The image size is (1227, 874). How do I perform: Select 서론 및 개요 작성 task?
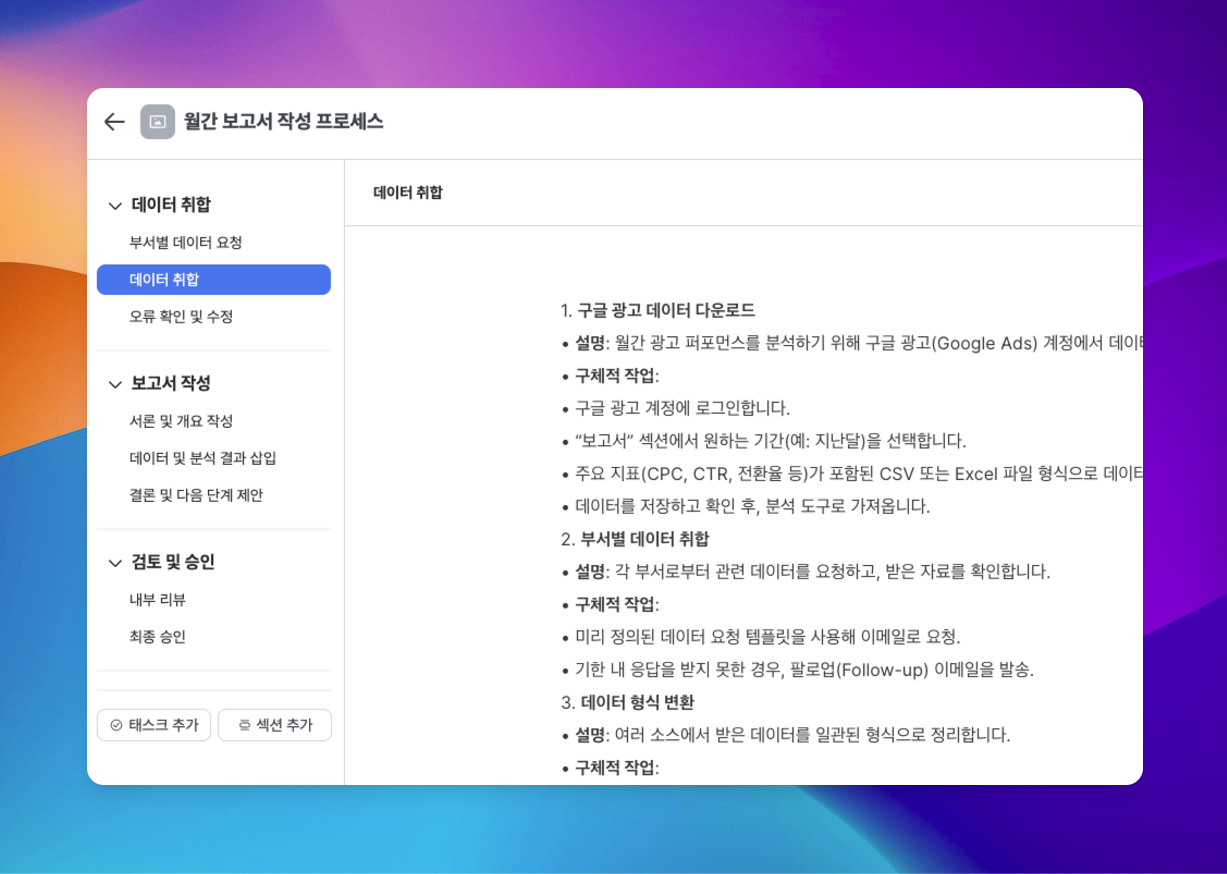pos(181,422)
